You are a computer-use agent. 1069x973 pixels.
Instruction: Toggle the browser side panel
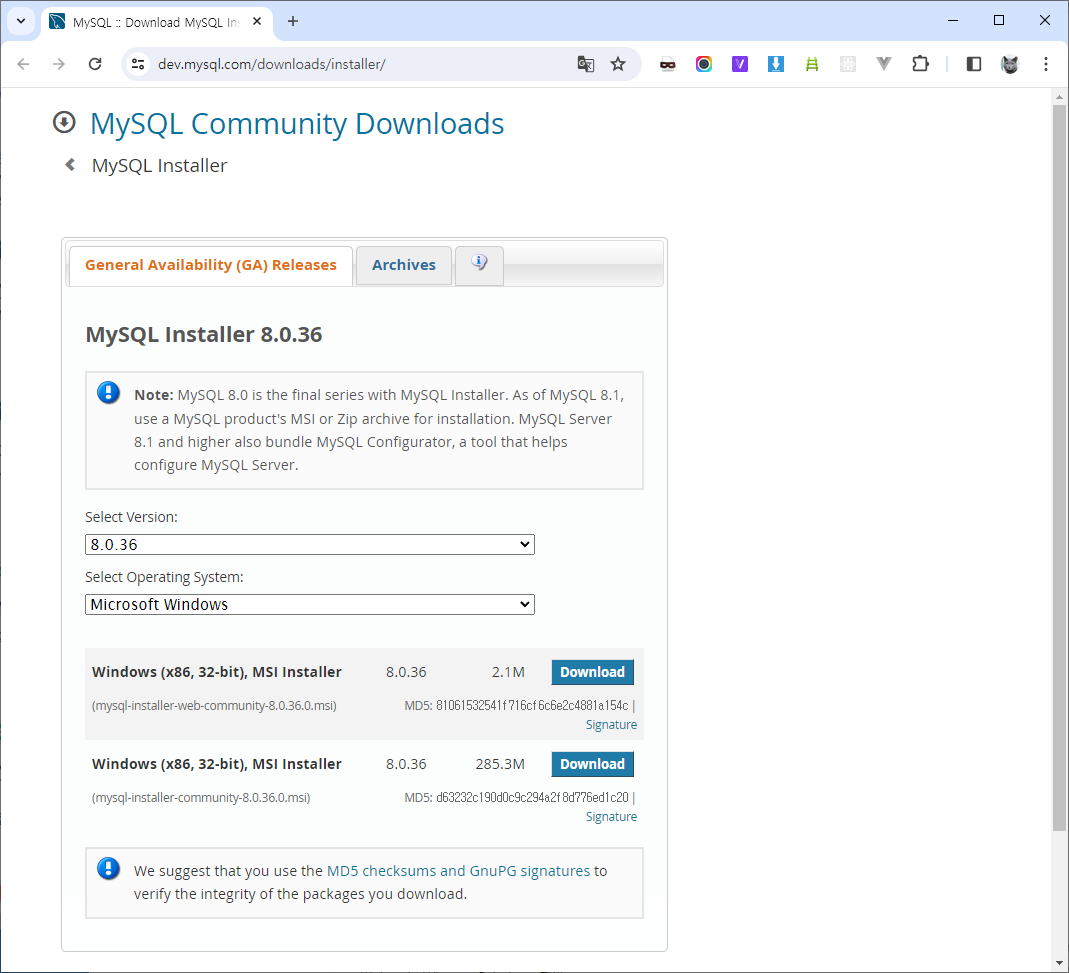click(974, 64)
